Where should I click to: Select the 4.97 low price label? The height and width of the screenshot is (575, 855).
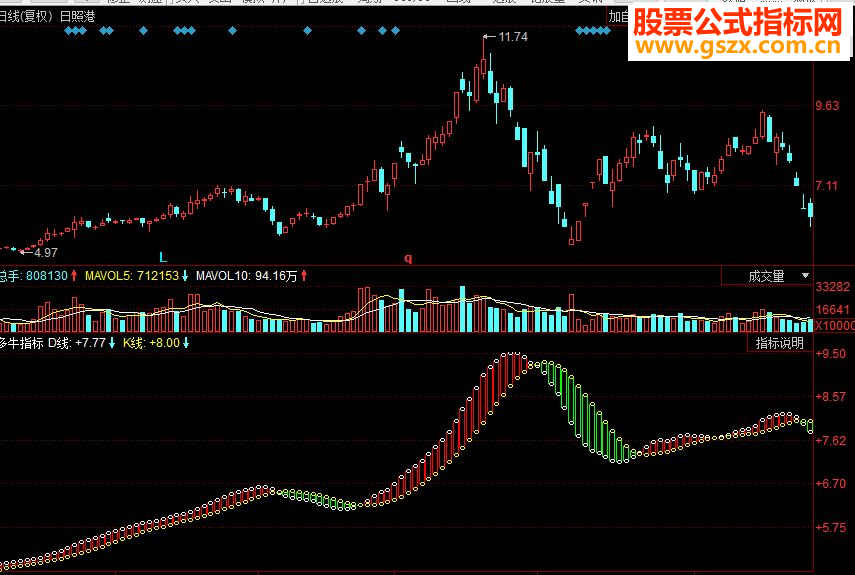coord(46,252)
